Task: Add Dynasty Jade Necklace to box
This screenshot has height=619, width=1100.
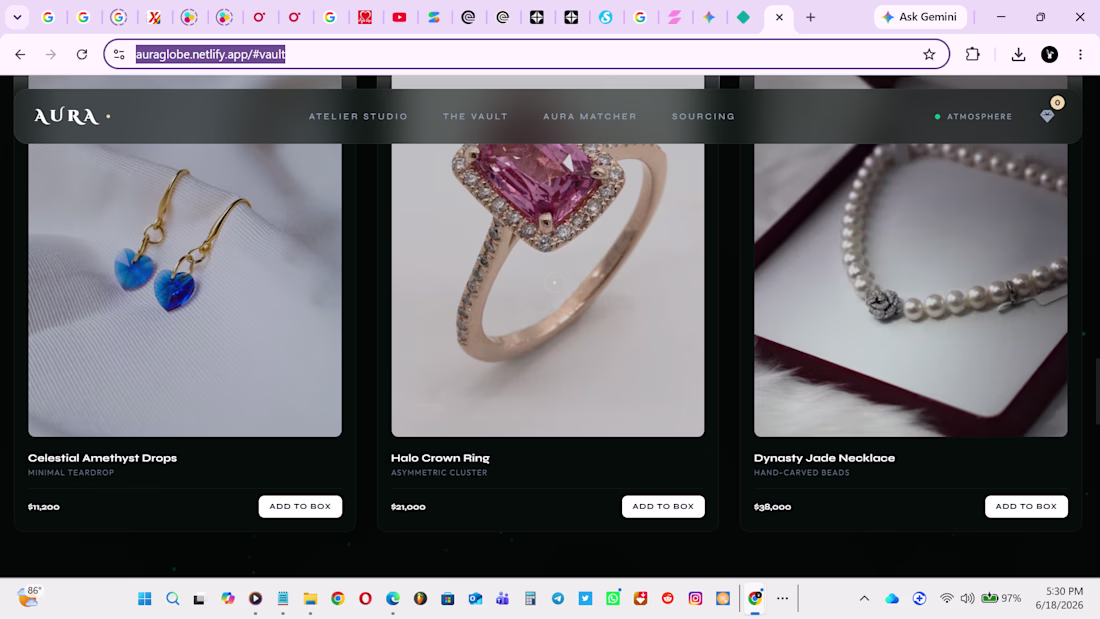Action: (x=1026, y=506)
